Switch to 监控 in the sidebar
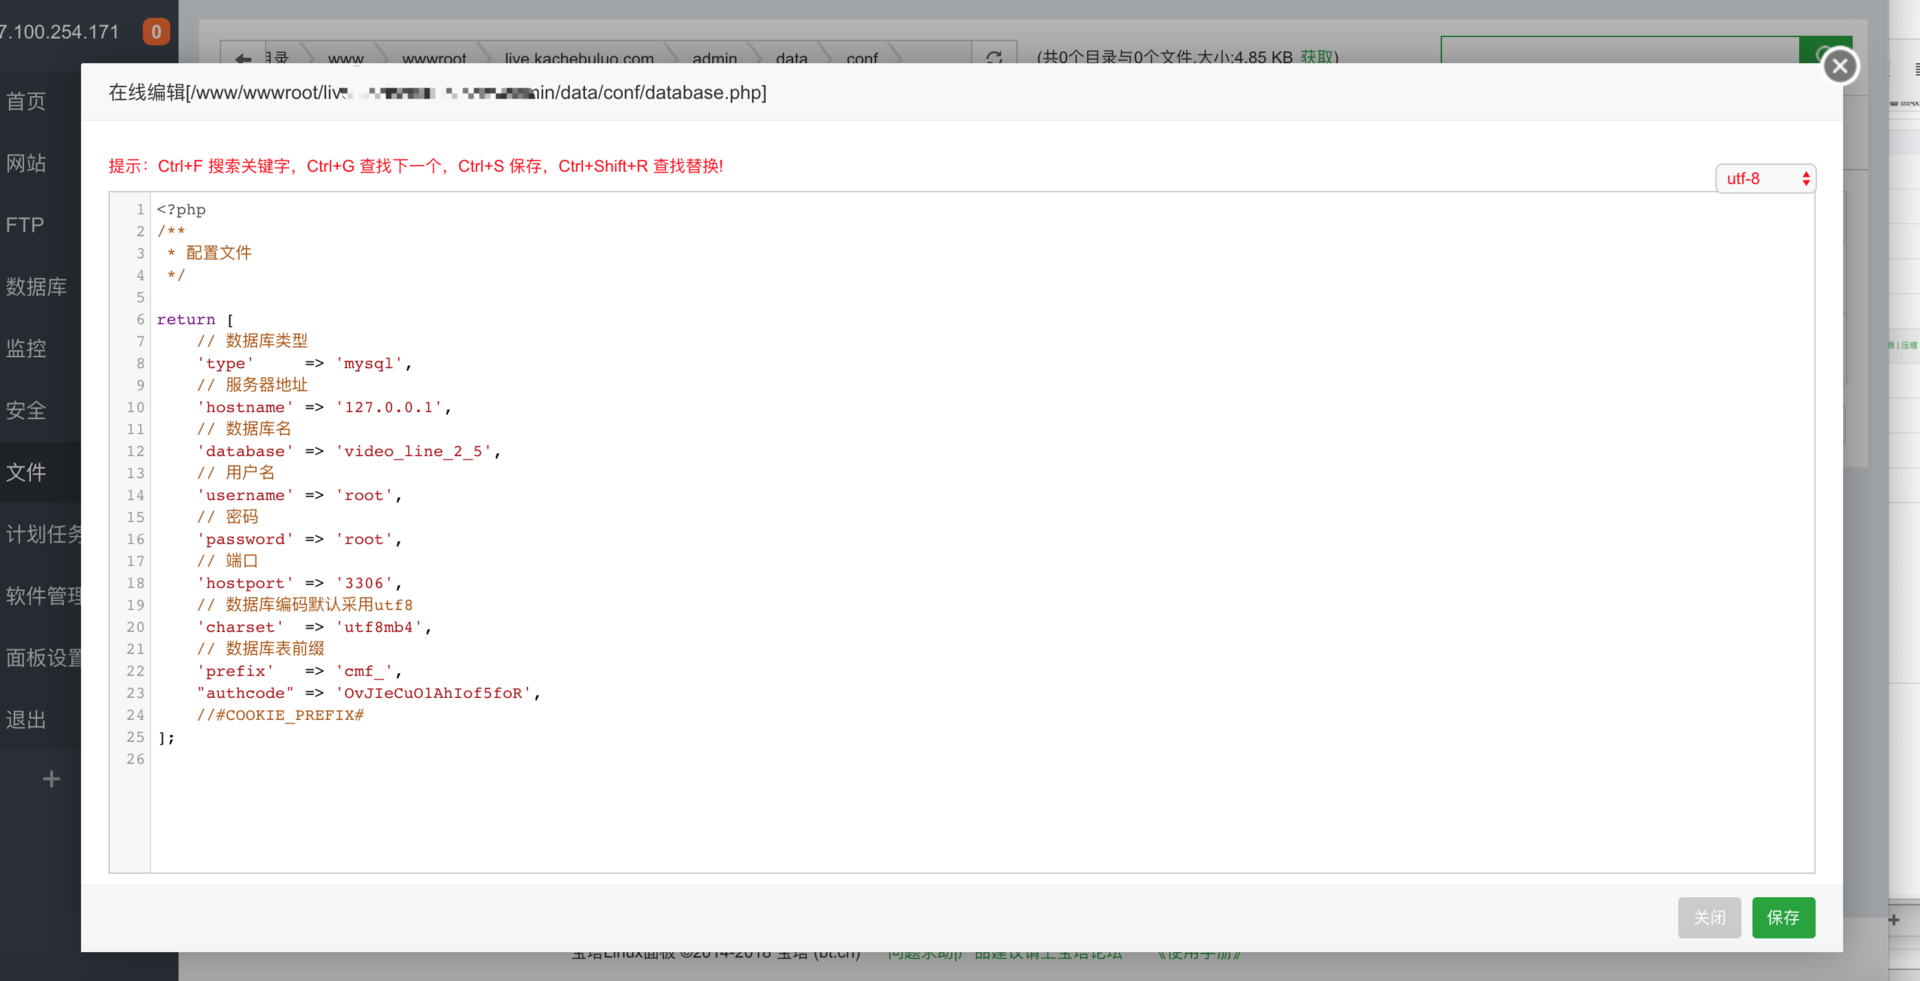Viewport: 1920px width, 981px height. [27, 349]
